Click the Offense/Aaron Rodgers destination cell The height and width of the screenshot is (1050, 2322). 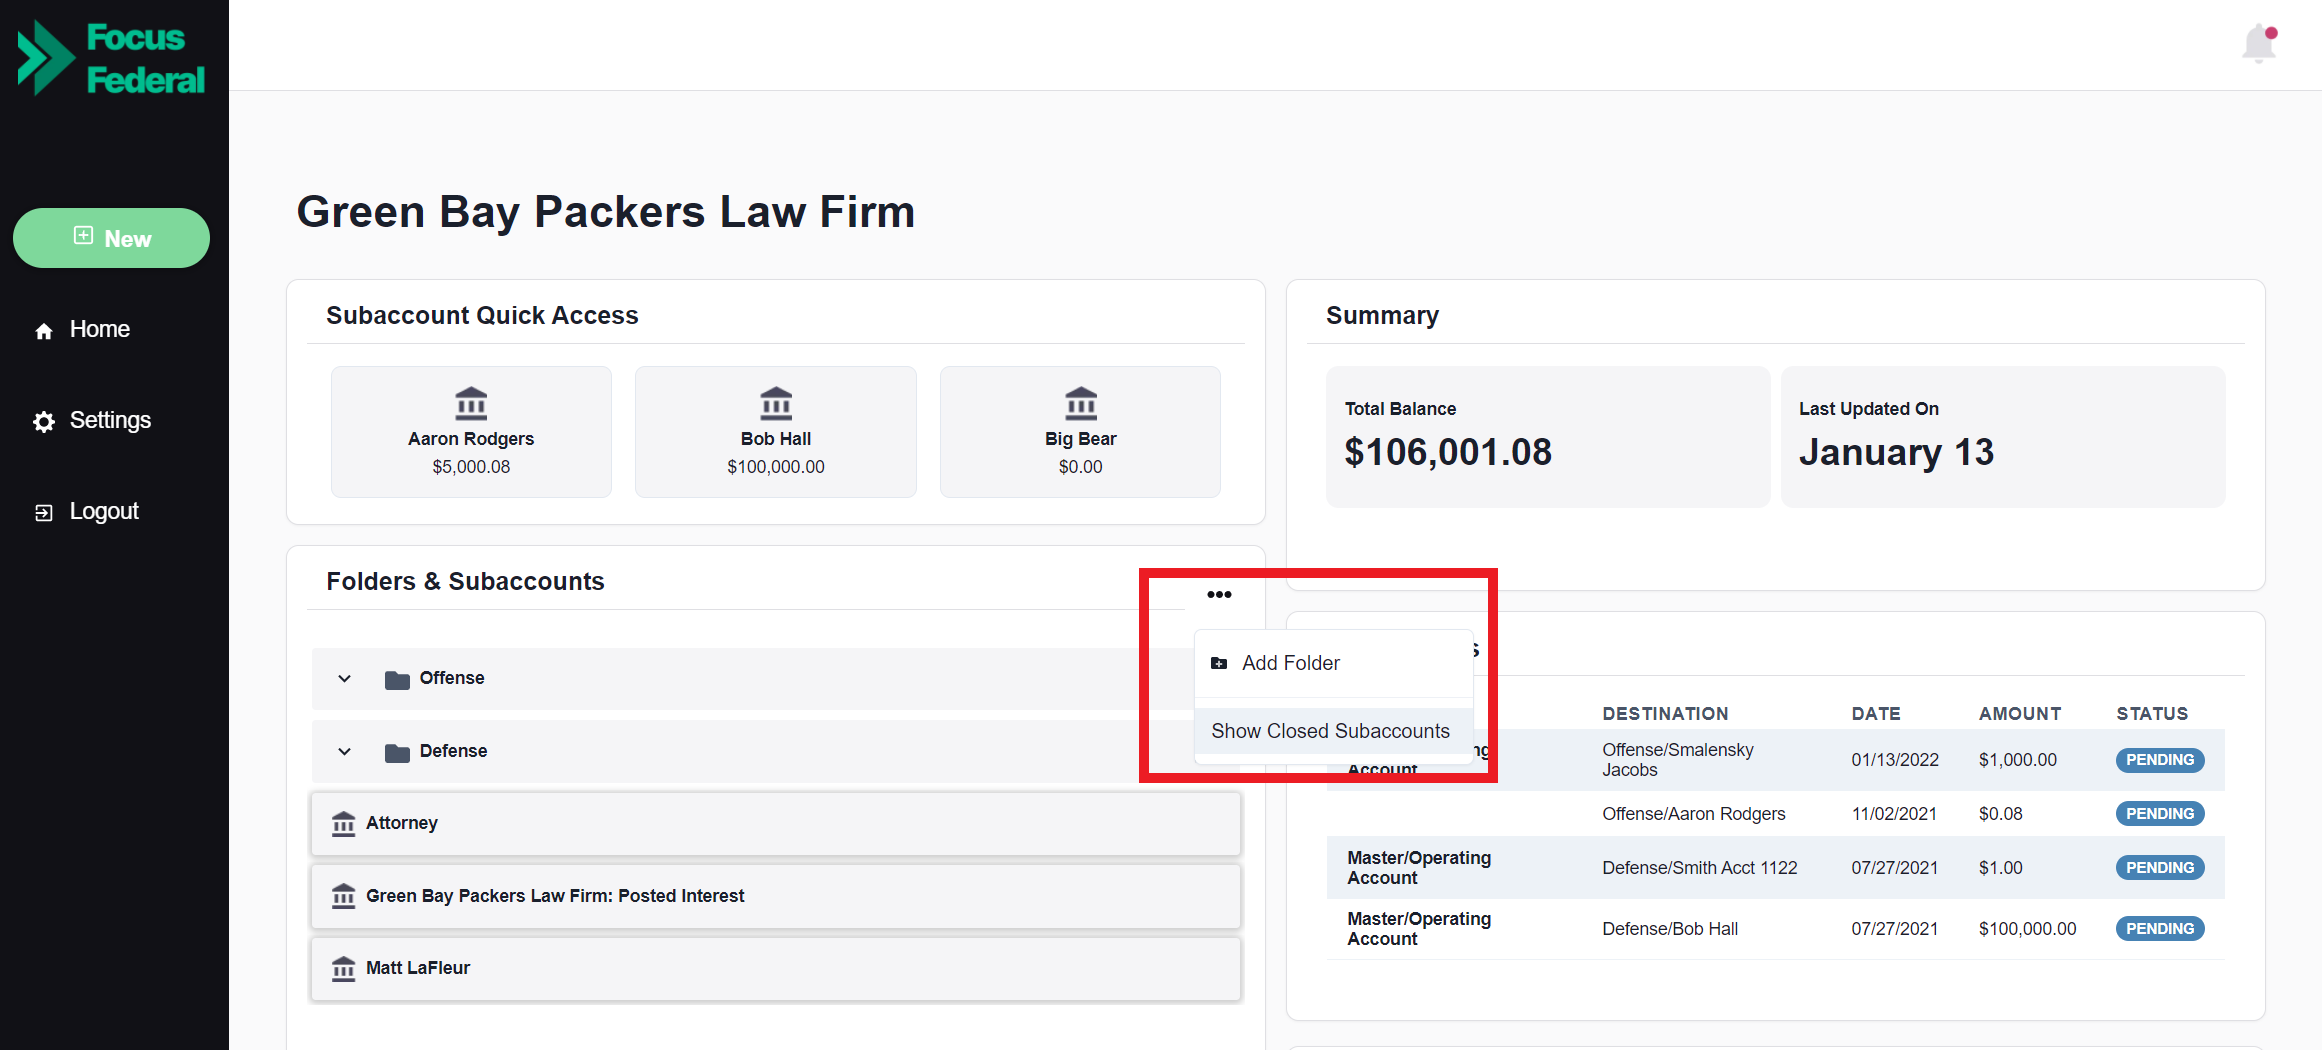1693,814
